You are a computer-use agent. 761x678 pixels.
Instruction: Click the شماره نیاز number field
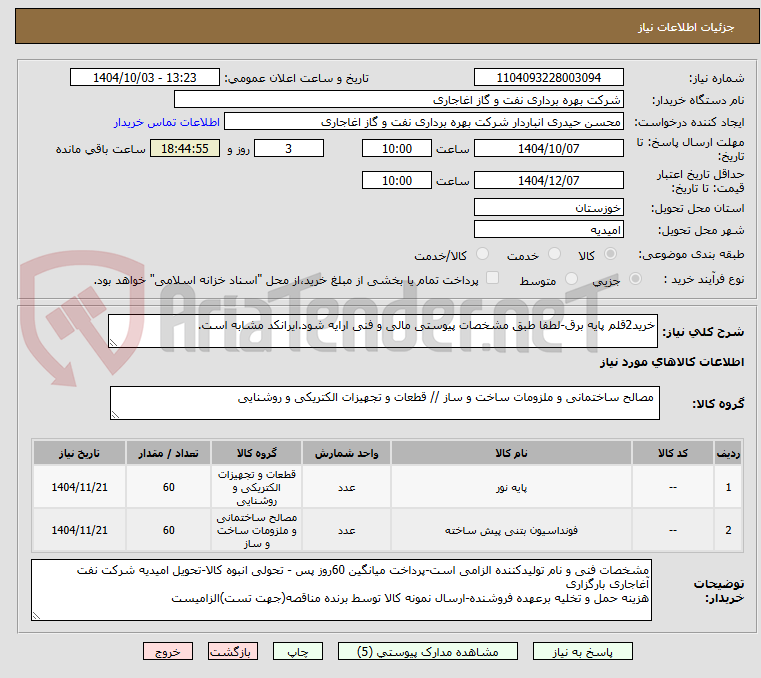[x=548, y=78]
